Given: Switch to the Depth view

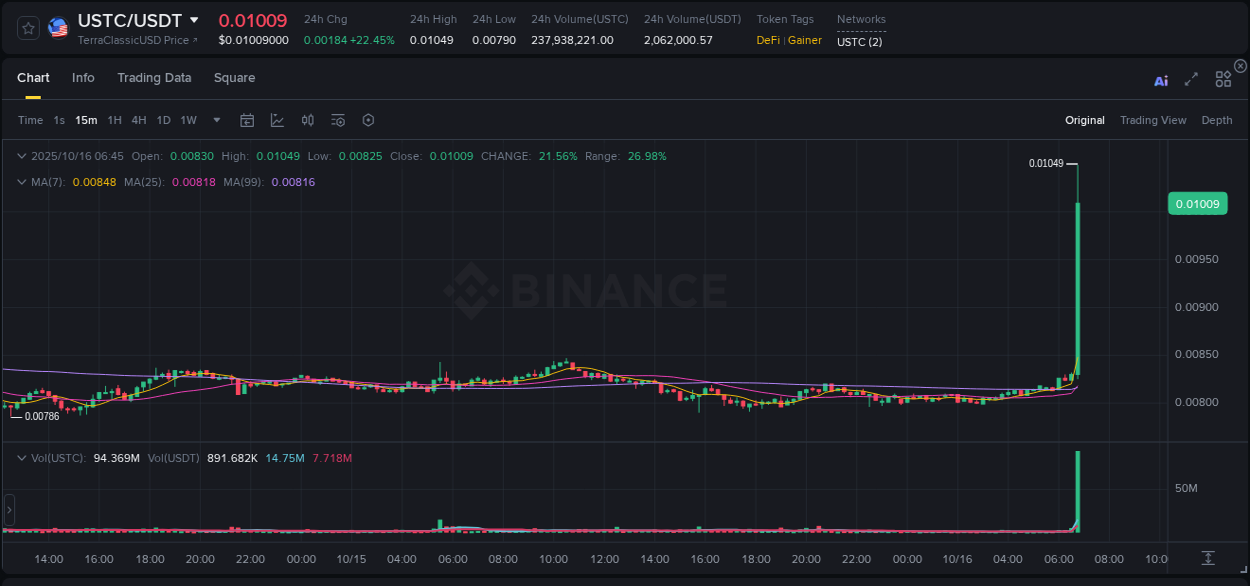Looking at the screenshot, I should [x=1216, y=120].
